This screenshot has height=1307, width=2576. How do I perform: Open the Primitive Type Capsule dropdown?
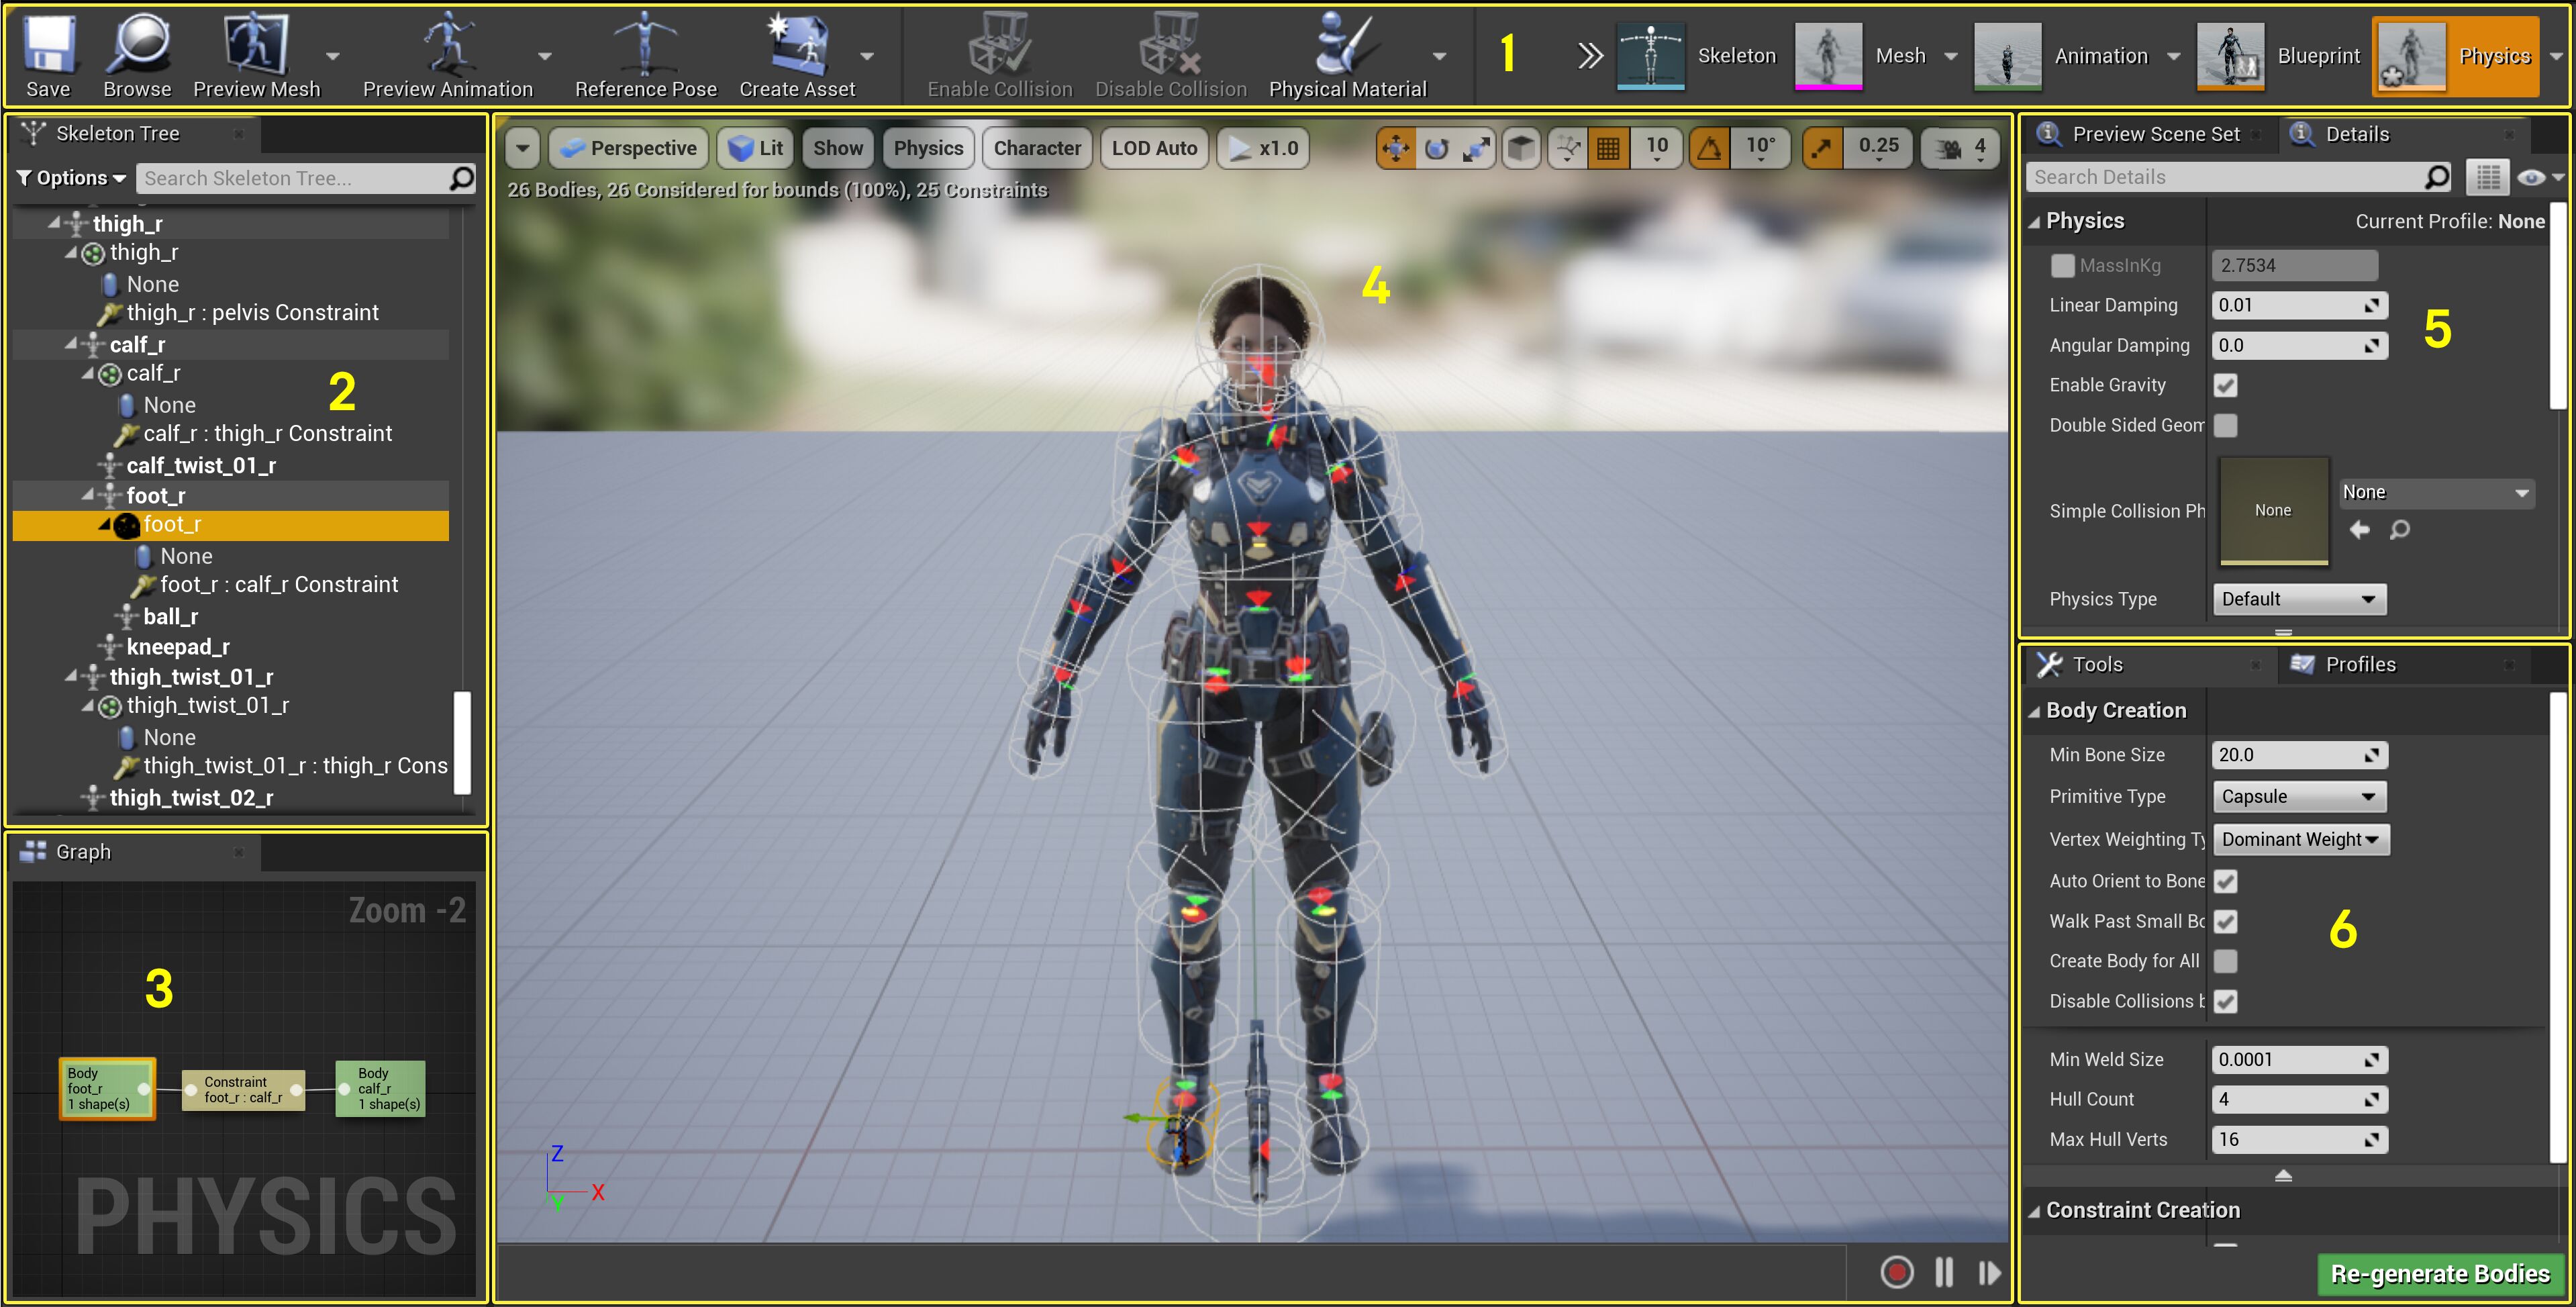[2298, 797]
